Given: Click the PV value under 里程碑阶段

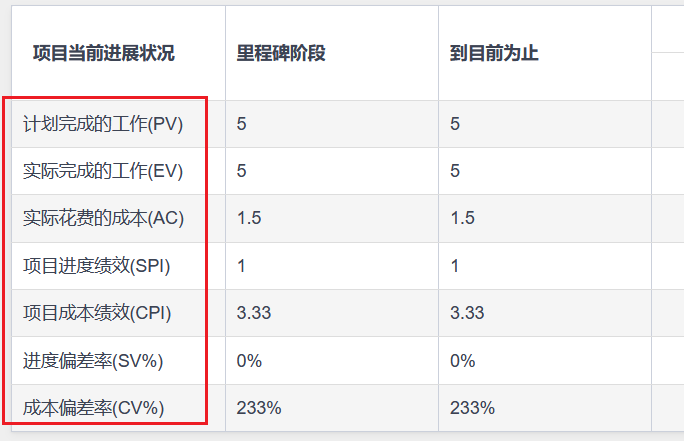Looking at the screenshot, I should [x=242, y=124].
